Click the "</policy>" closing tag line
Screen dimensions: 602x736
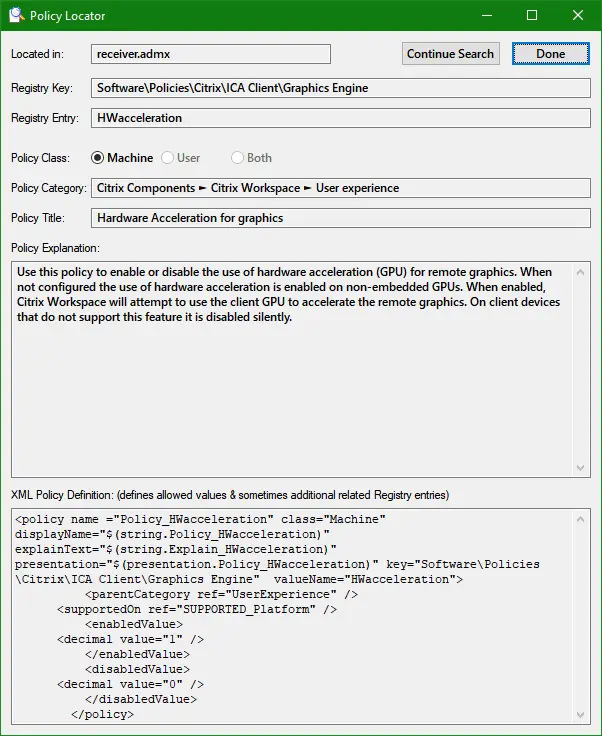point(102,714)
